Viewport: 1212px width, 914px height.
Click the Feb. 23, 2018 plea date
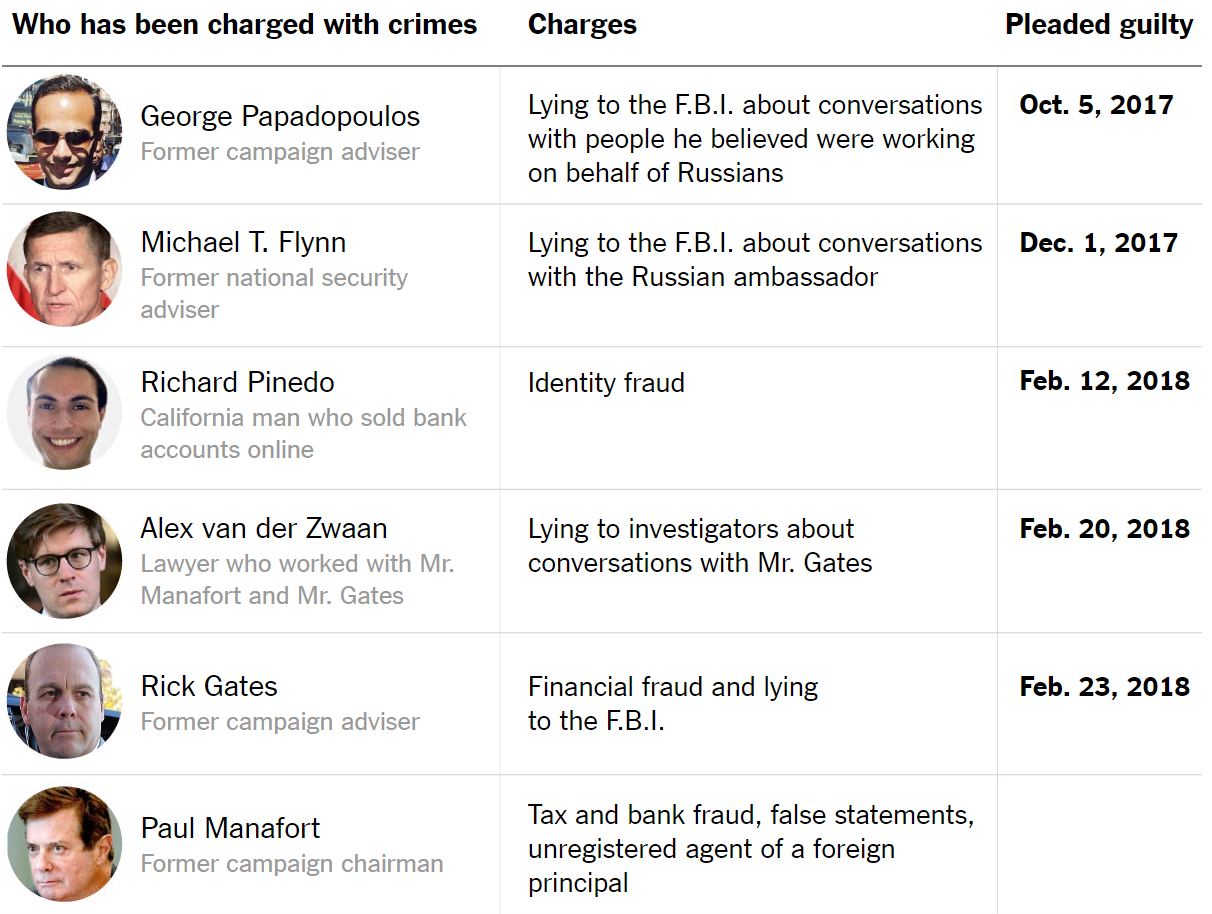point(1104,687)
